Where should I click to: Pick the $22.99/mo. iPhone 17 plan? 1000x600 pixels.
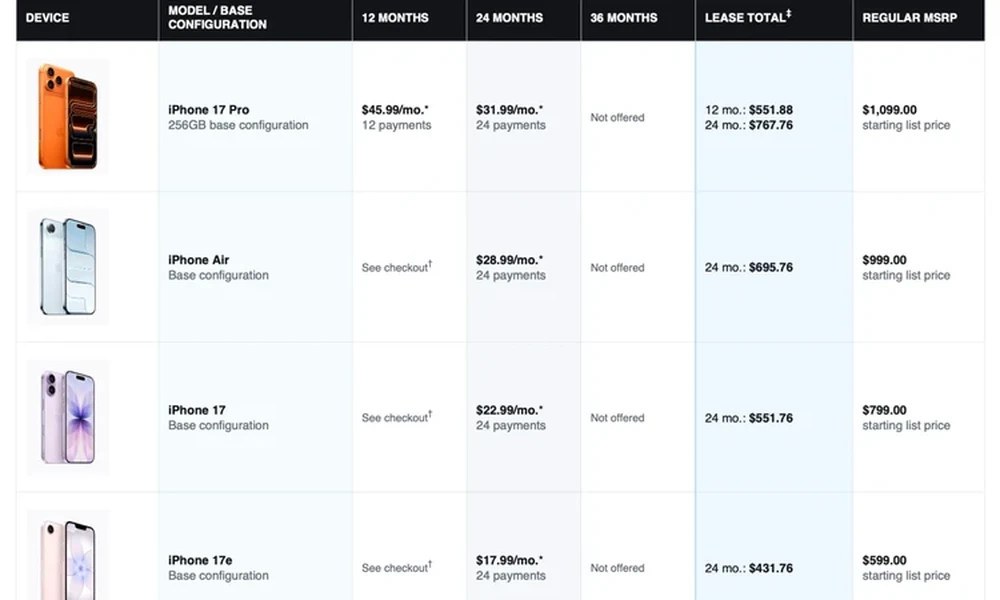[509, 410]
